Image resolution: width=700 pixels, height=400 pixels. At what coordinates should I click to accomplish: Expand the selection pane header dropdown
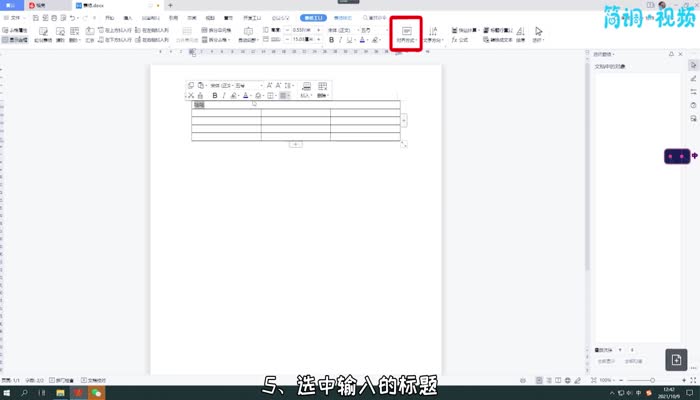[605, 54]
